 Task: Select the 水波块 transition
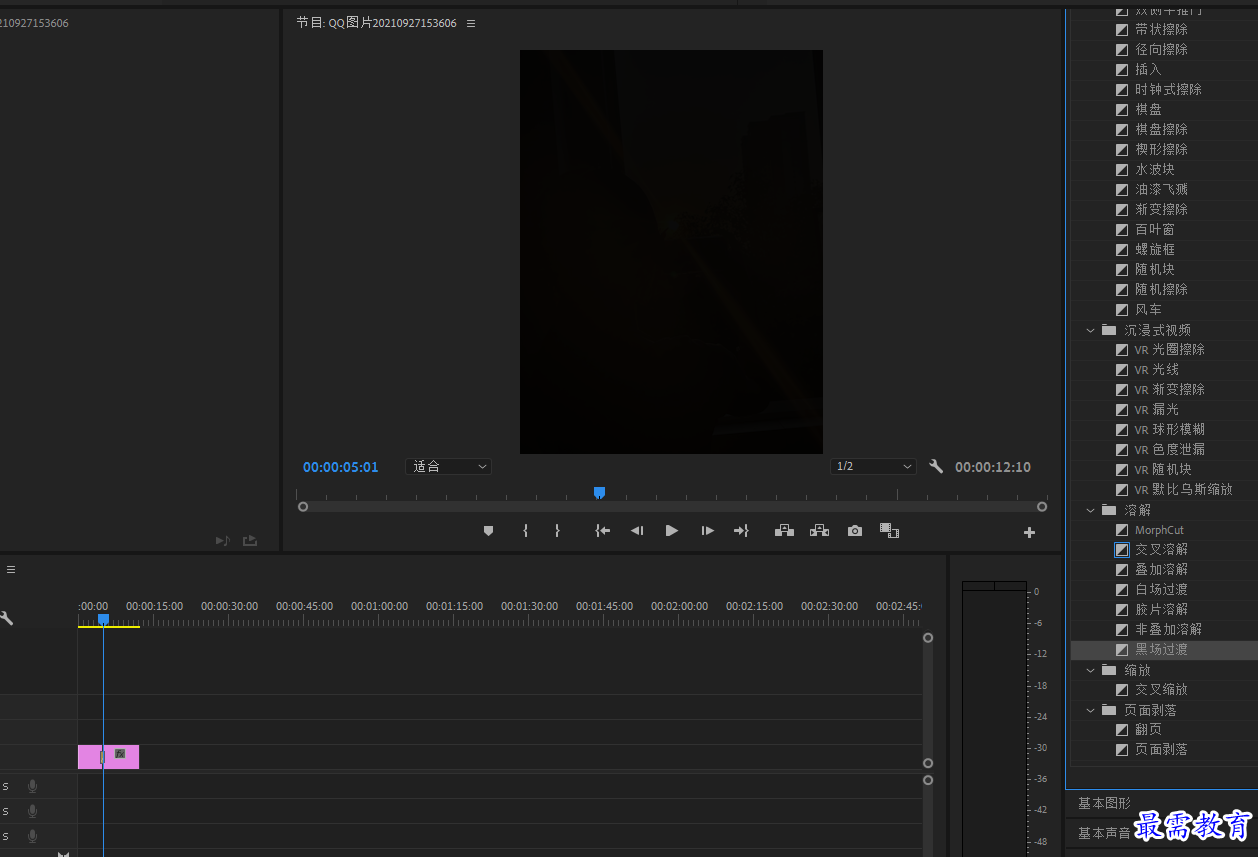[x=1155, y=169]
